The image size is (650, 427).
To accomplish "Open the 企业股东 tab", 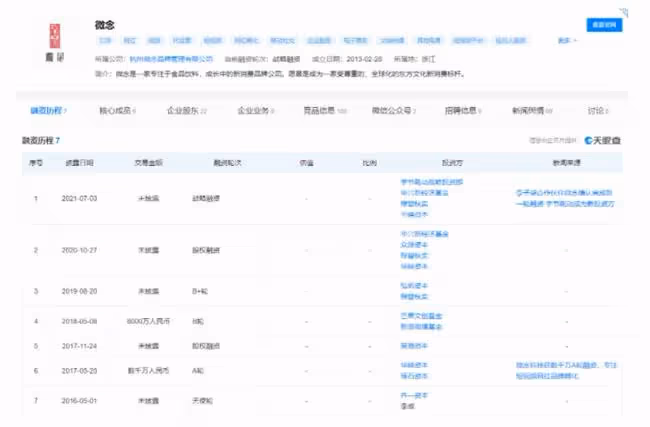I will pos(187,110).
